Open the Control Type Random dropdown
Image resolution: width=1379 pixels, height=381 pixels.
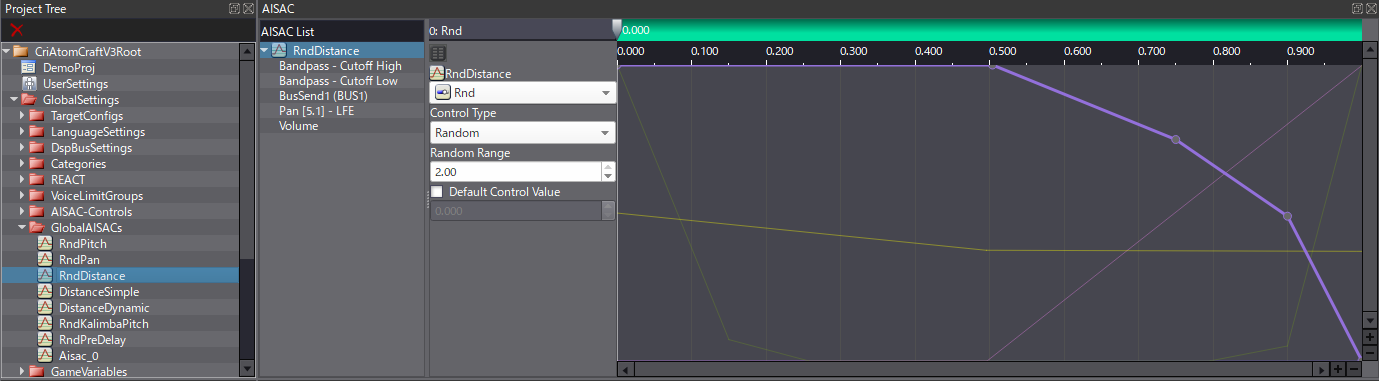pos(522,133)
